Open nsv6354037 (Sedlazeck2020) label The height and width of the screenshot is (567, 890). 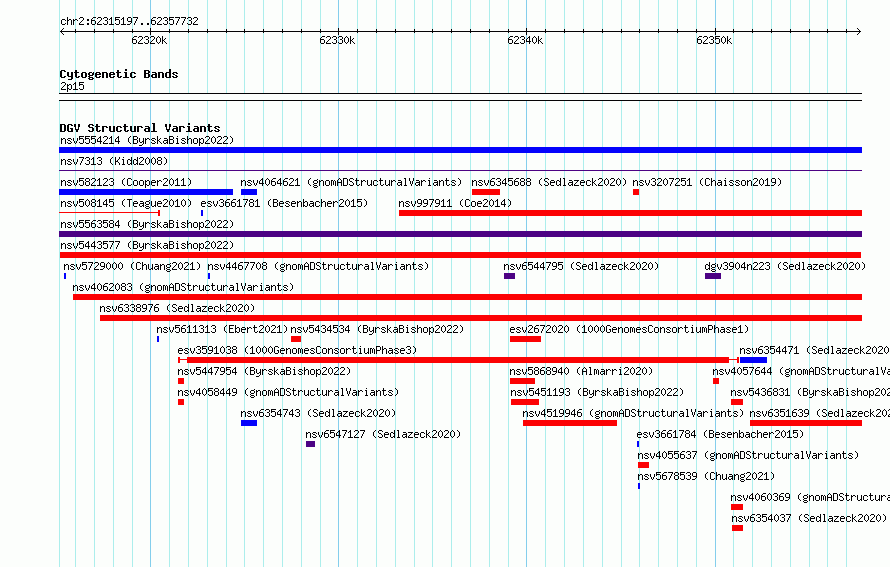click(809, 518)
